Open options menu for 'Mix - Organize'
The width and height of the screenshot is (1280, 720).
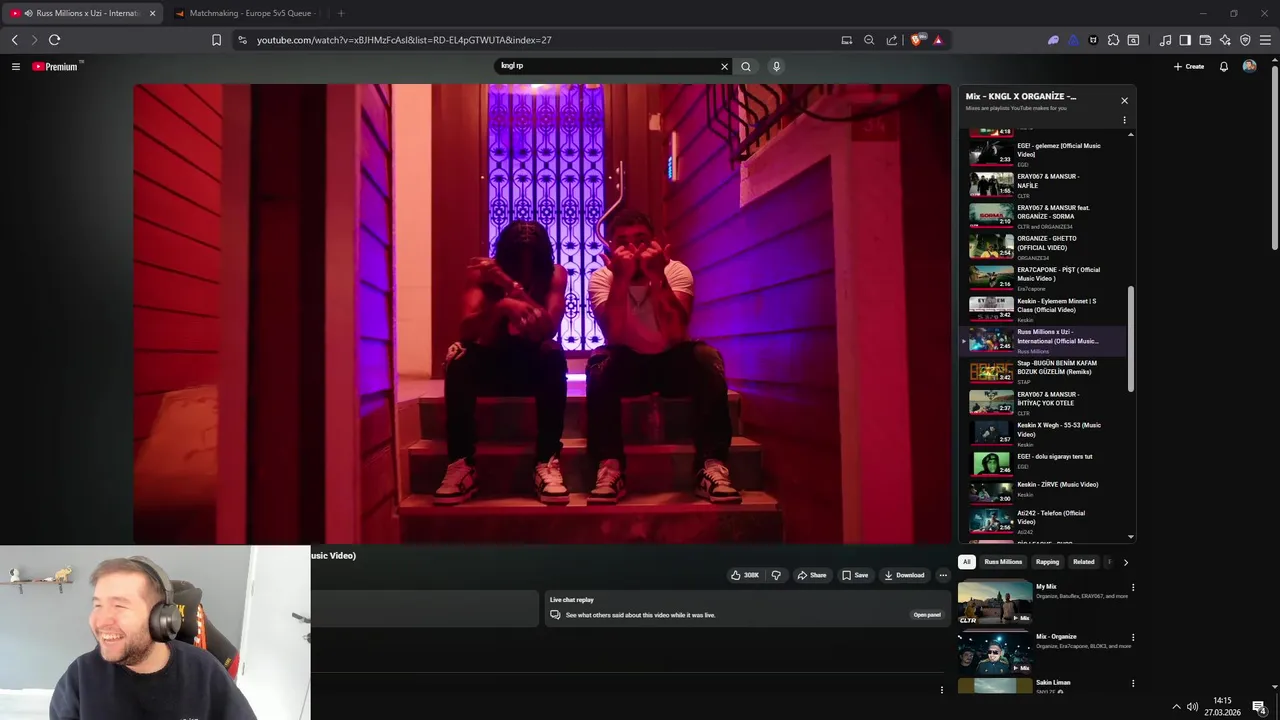[1133, 637]
